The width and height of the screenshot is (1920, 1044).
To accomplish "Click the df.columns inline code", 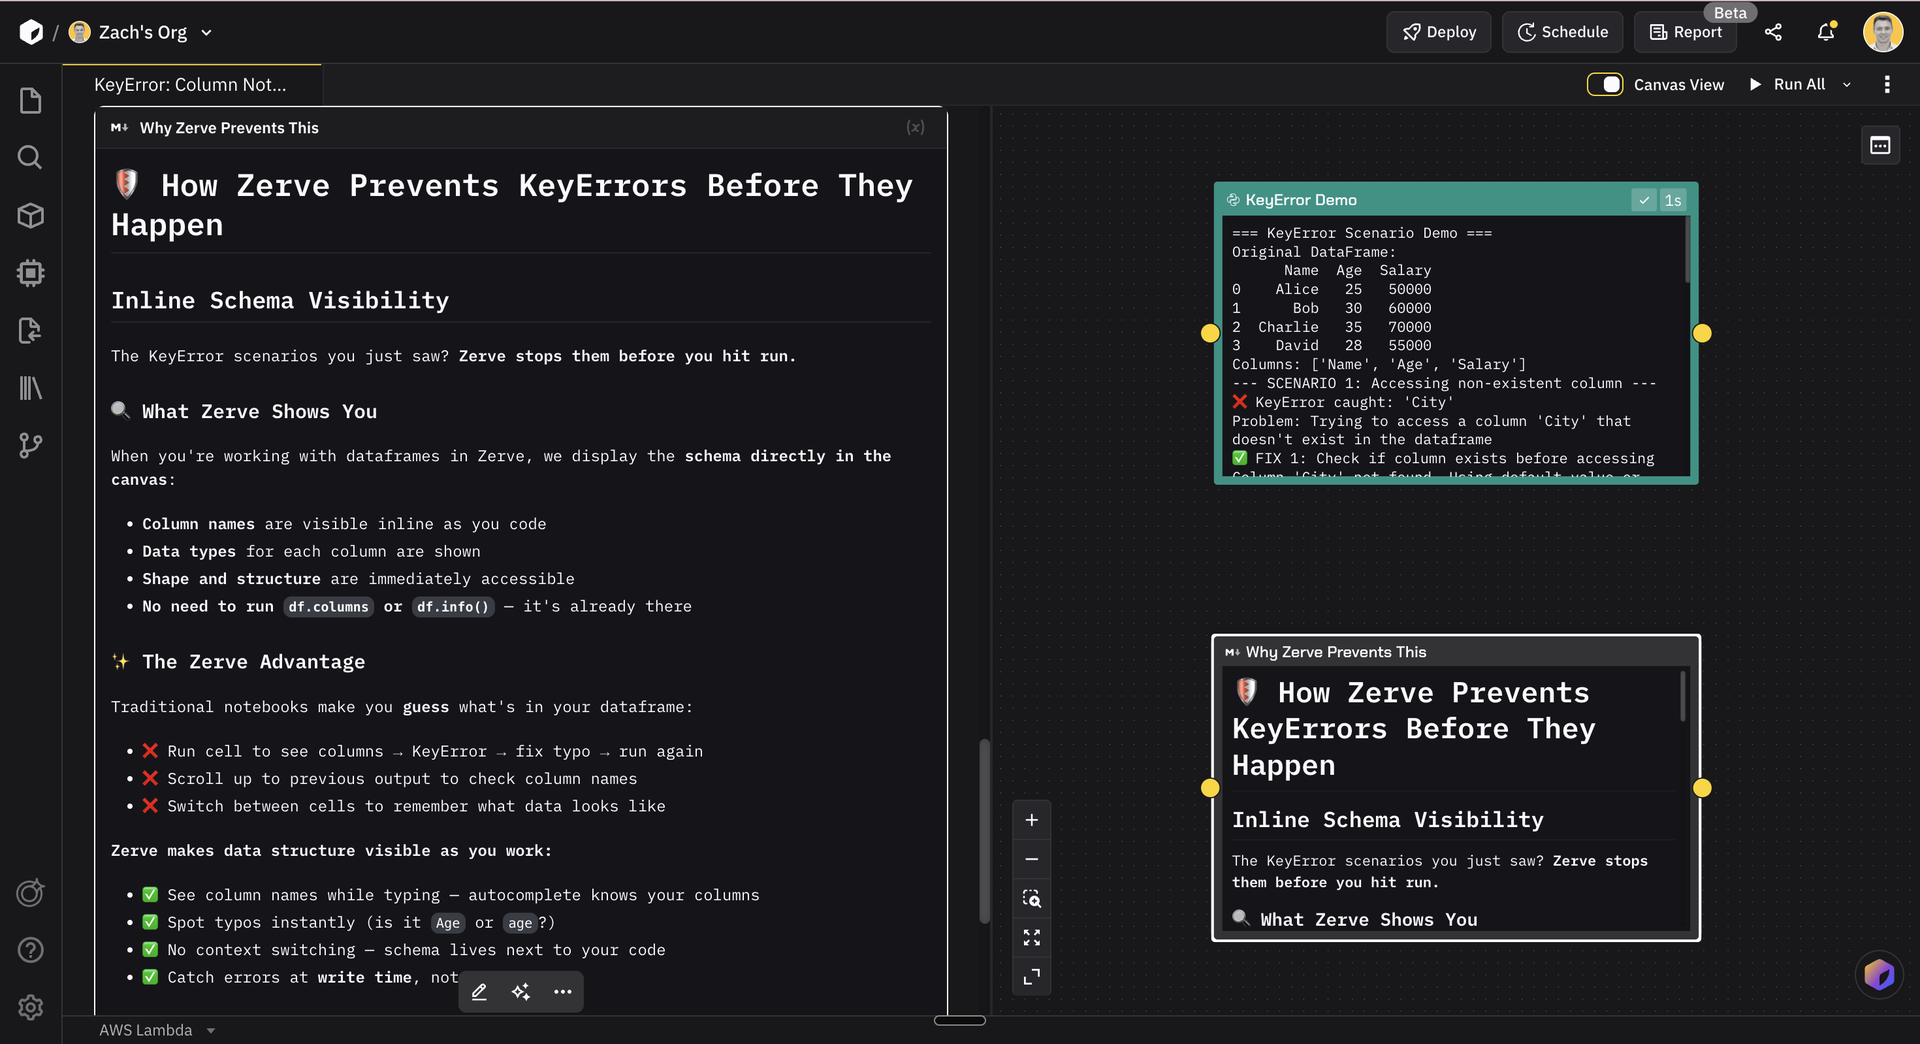I will [x=328, y=607].
